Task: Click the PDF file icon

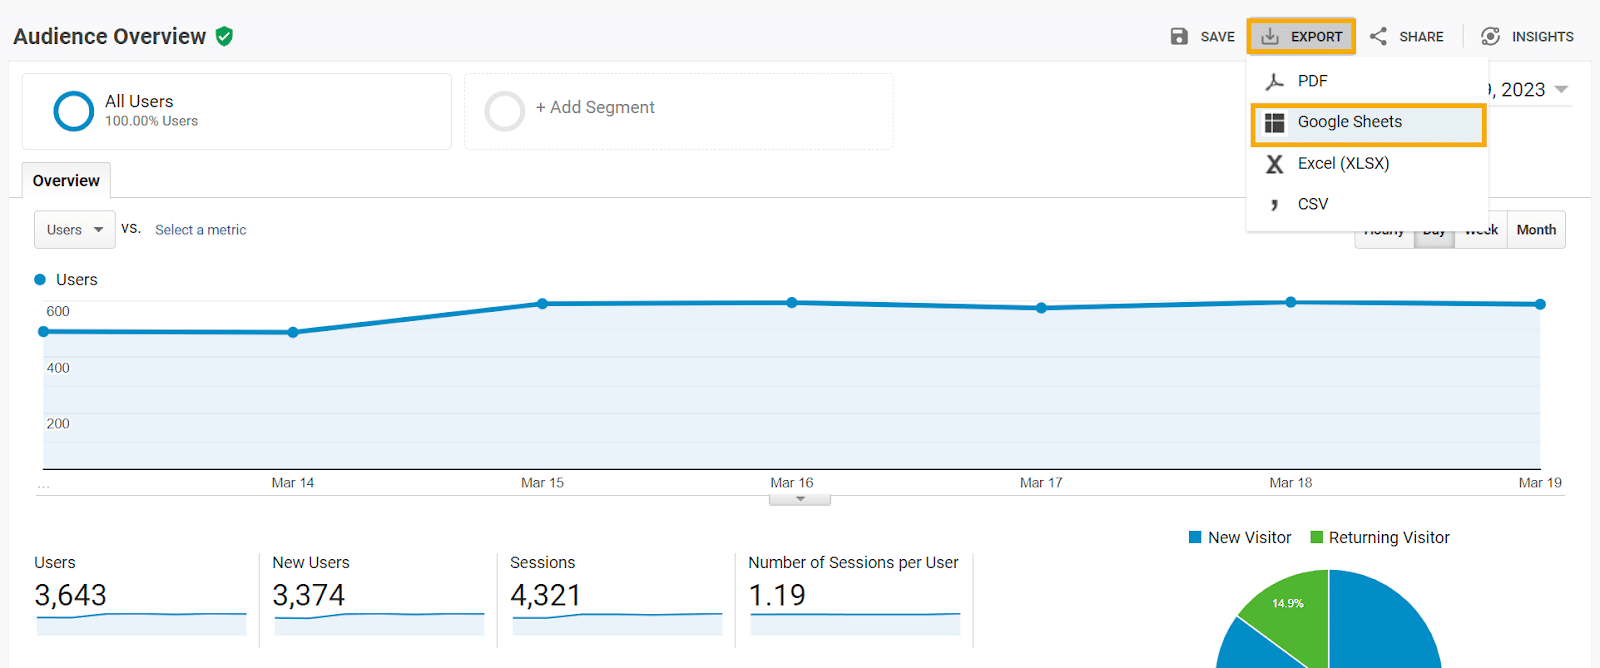Action: tap(1274, 81)
